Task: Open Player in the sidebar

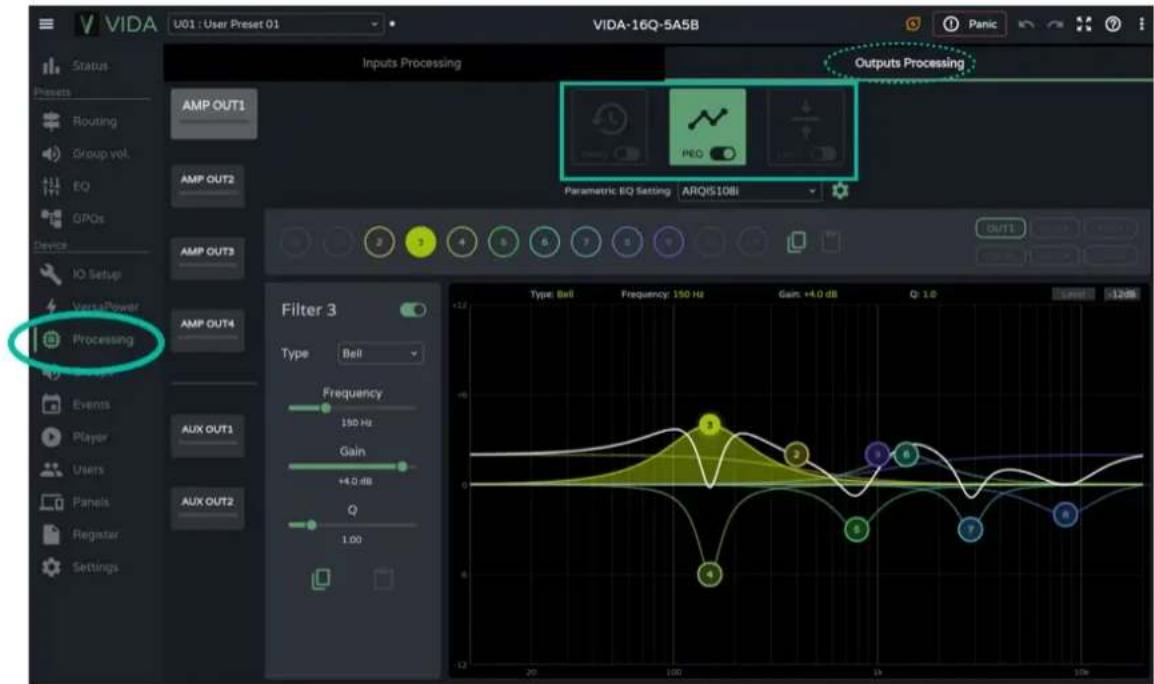Action: (74, 437)
